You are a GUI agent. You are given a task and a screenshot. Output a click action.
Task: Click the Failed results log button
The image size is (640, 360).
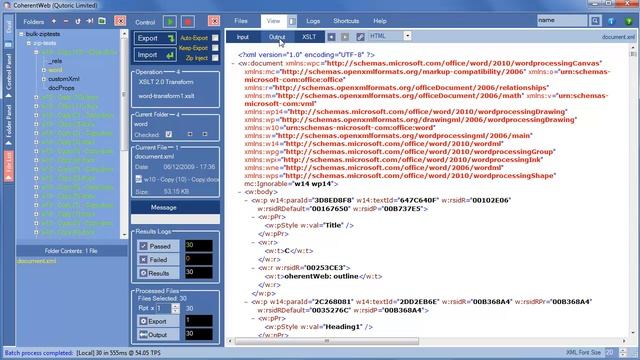click(158, 260)
